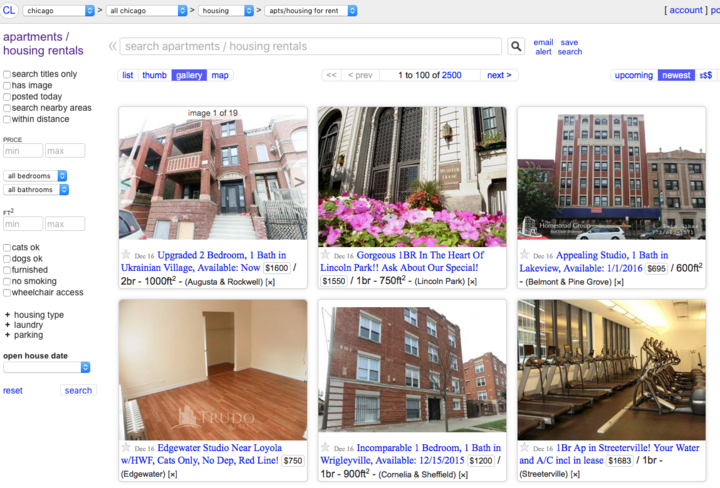This screenshot has width=720, height=488.
Task: Check the wheelchair access filter
Action: pyautogui.click(x=7, y=292)
